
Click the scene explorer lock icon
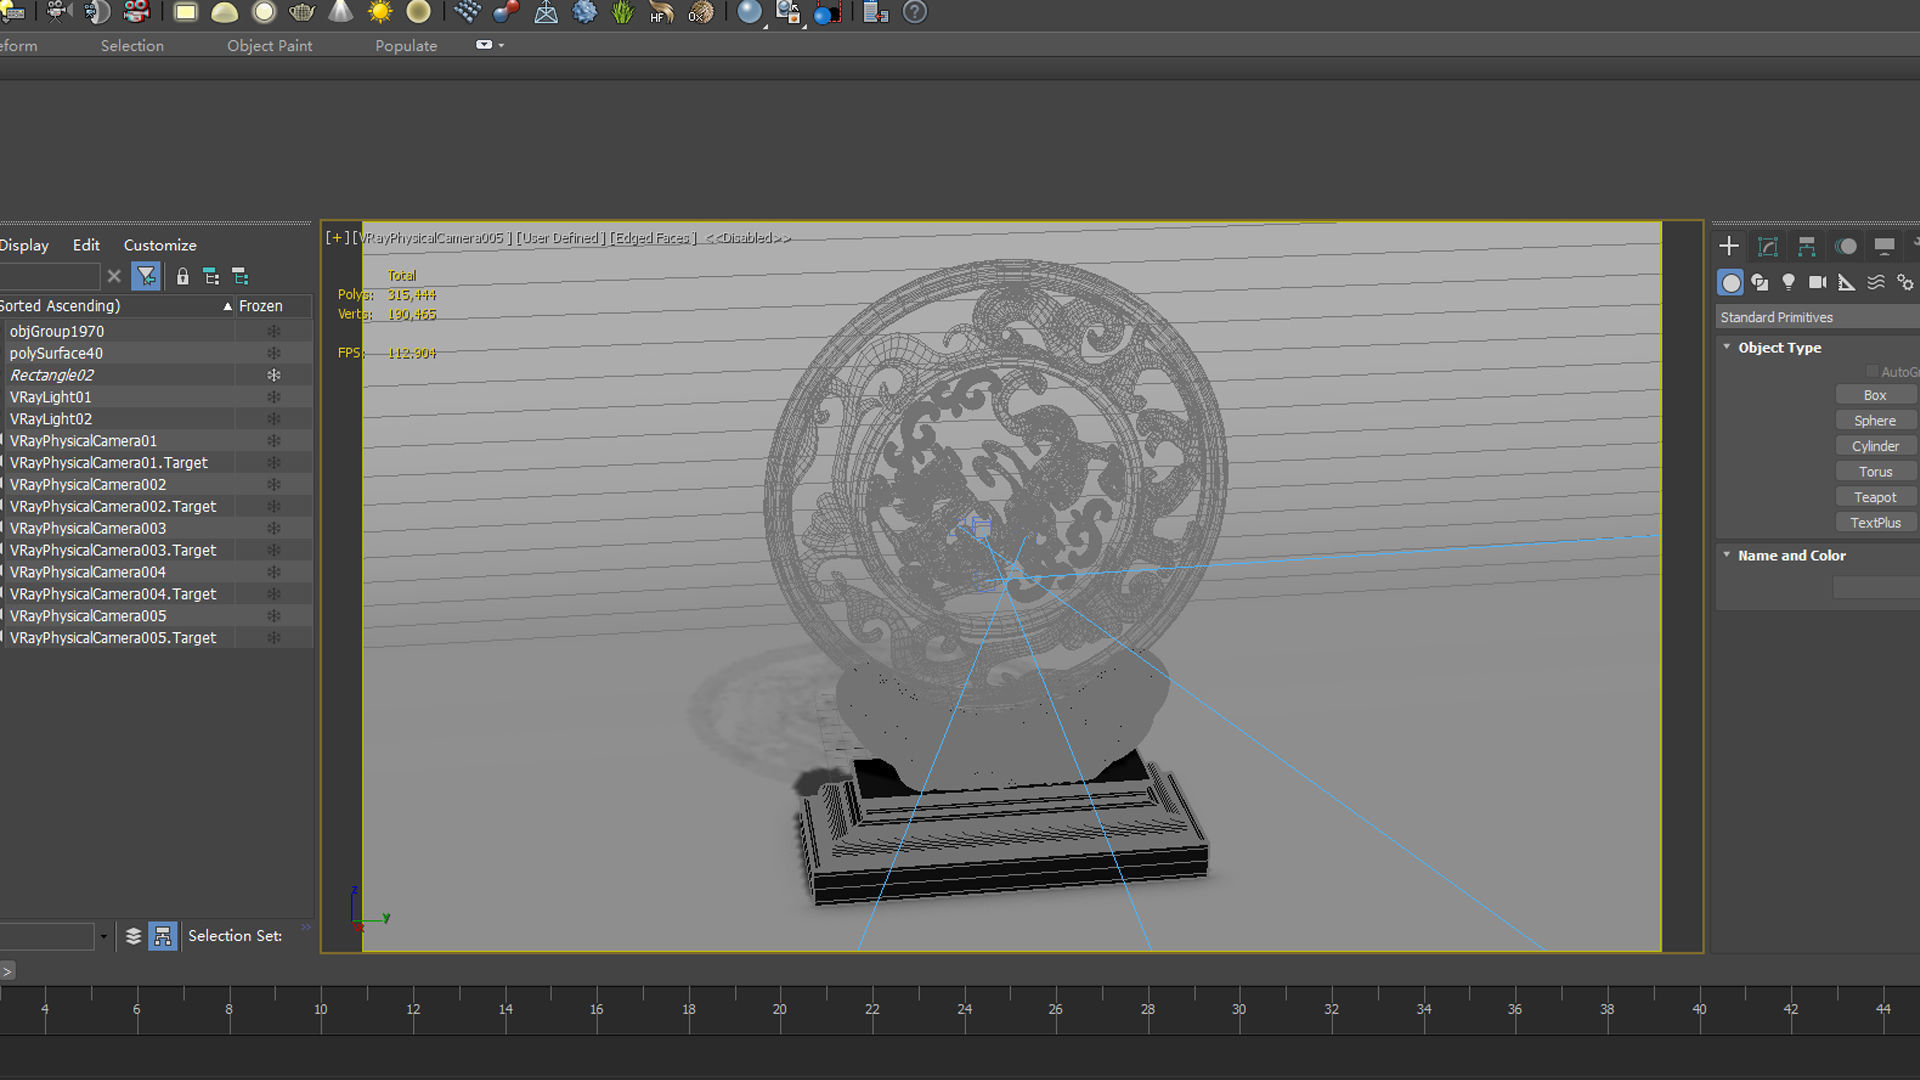tap(182, 277)
